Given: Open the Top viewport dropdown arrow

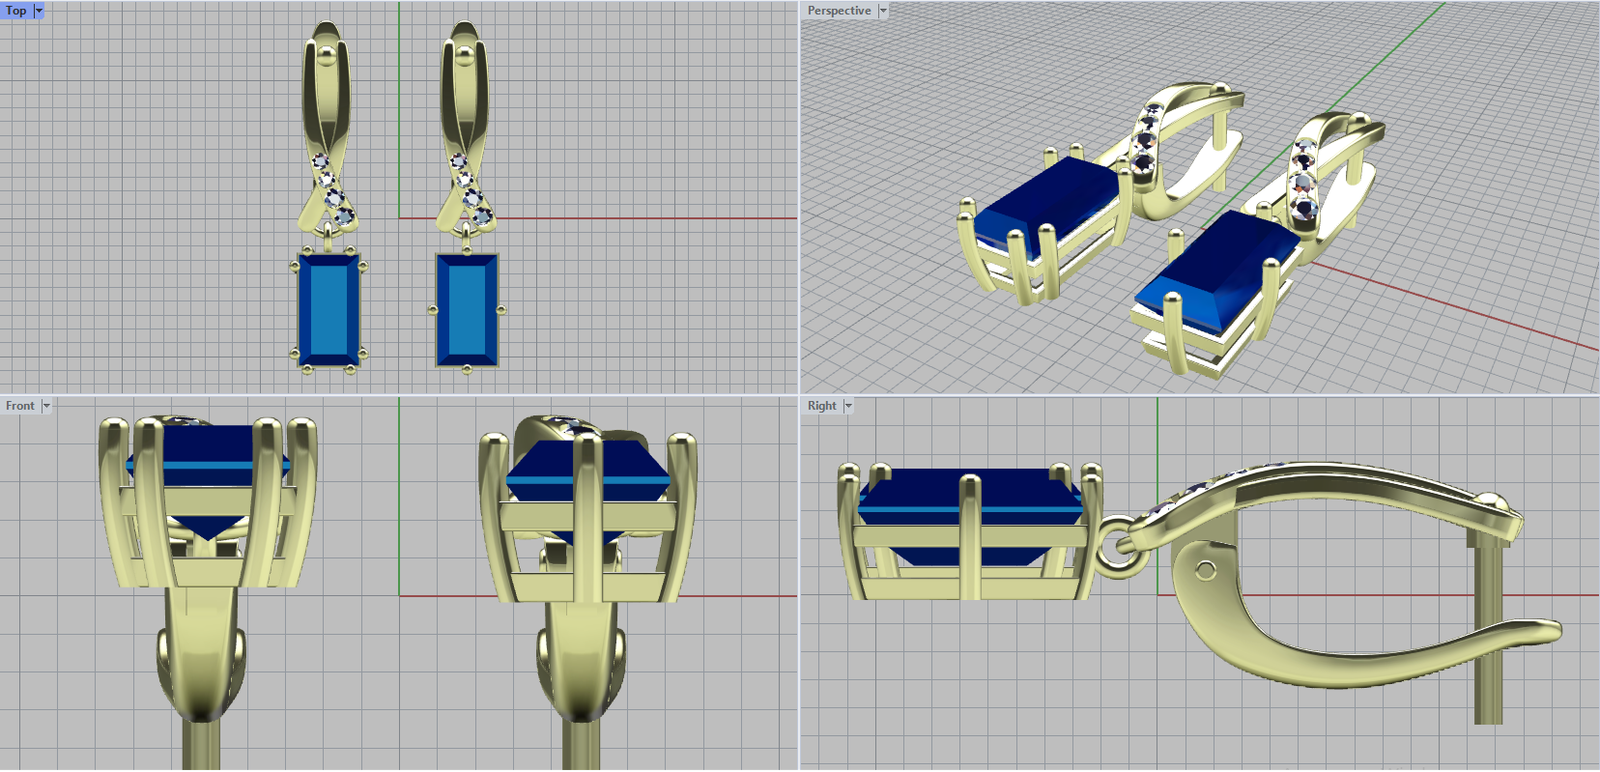Looking at the screenshot, I should (x=39, y=11).
